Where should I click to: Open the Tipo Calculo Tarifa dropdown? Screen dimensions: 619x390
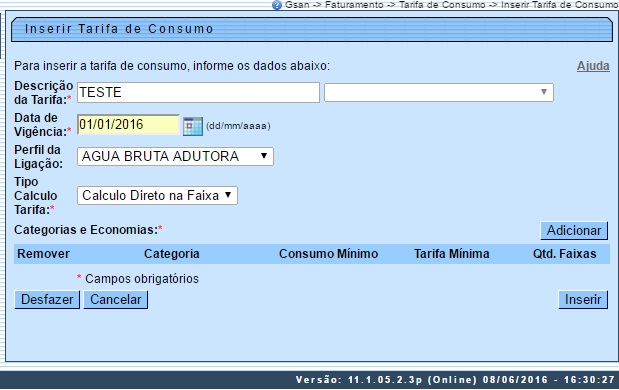click(x=158, y=195)
